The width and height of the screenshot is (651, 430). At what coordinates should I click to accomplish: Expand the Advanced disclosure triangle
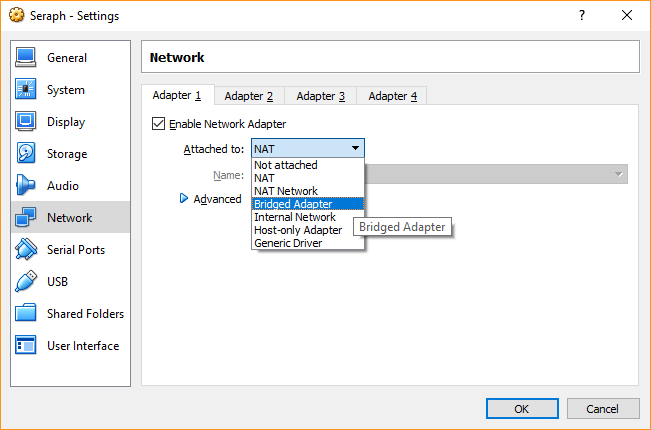(184, 199)
